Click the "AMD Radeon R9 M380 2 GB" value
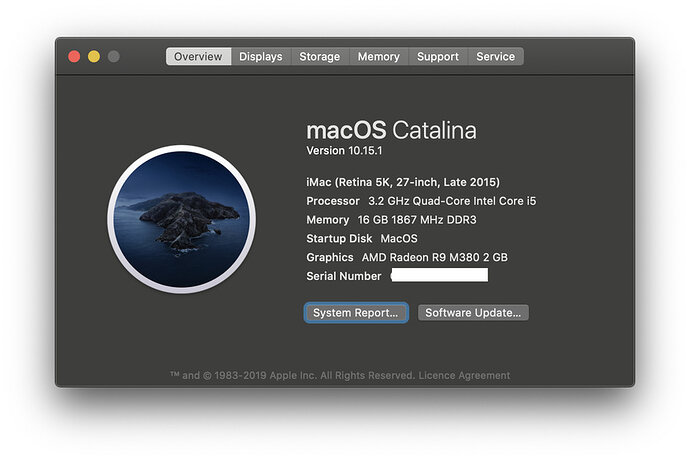 click(435, 257)
